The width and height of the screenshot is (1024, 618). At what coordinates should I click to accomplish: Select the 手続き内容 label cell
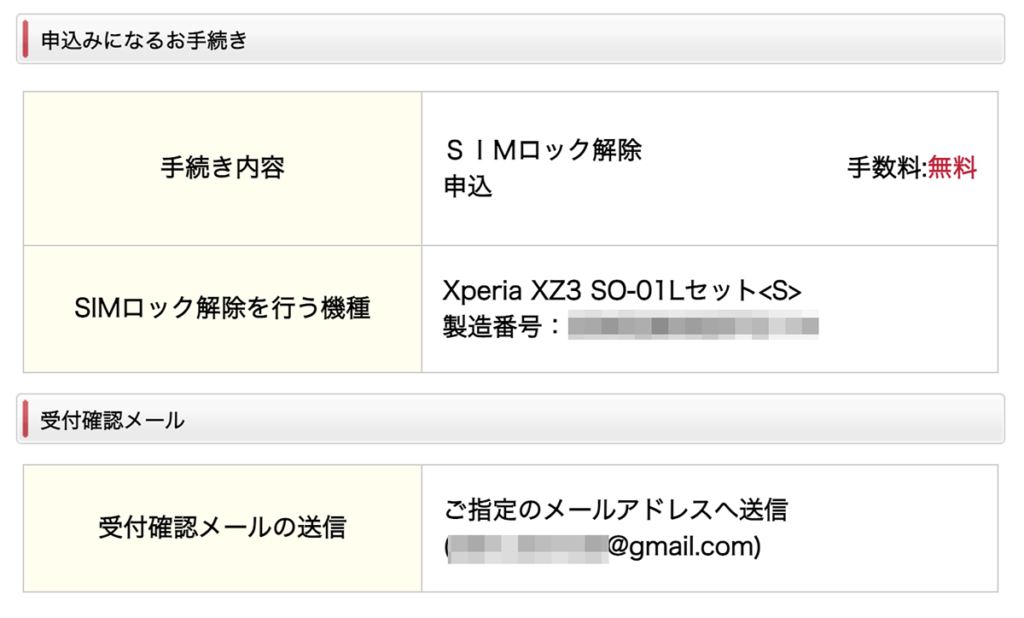click(223, 169)
